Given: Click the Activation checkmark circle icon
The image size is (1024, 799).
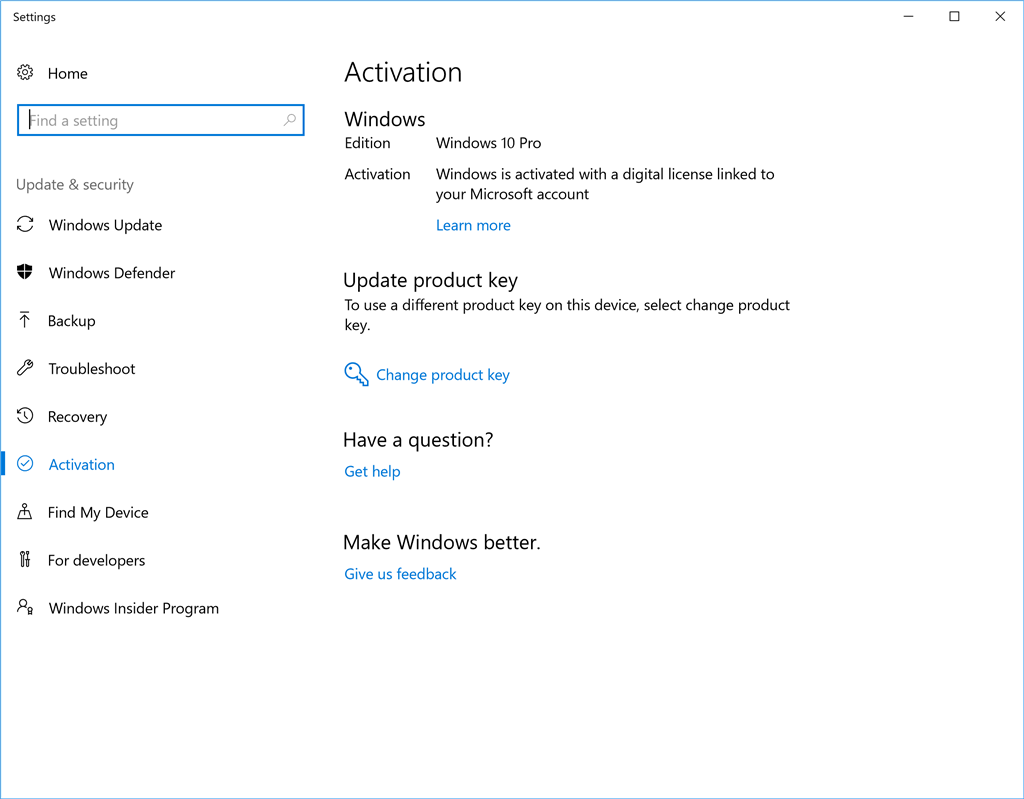Looking at the screenshot, I should [x=25, y=463].
